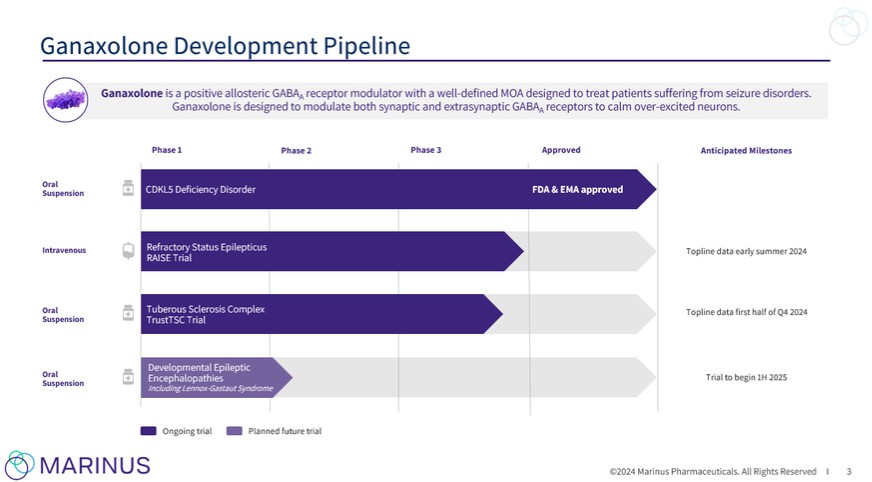Click the slide page number 3
Screen dimensions: 872x482
(849, 472)
